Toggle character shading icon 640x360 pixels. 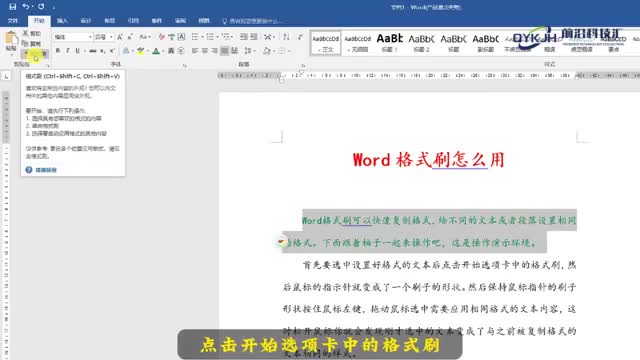click(171, 51)
